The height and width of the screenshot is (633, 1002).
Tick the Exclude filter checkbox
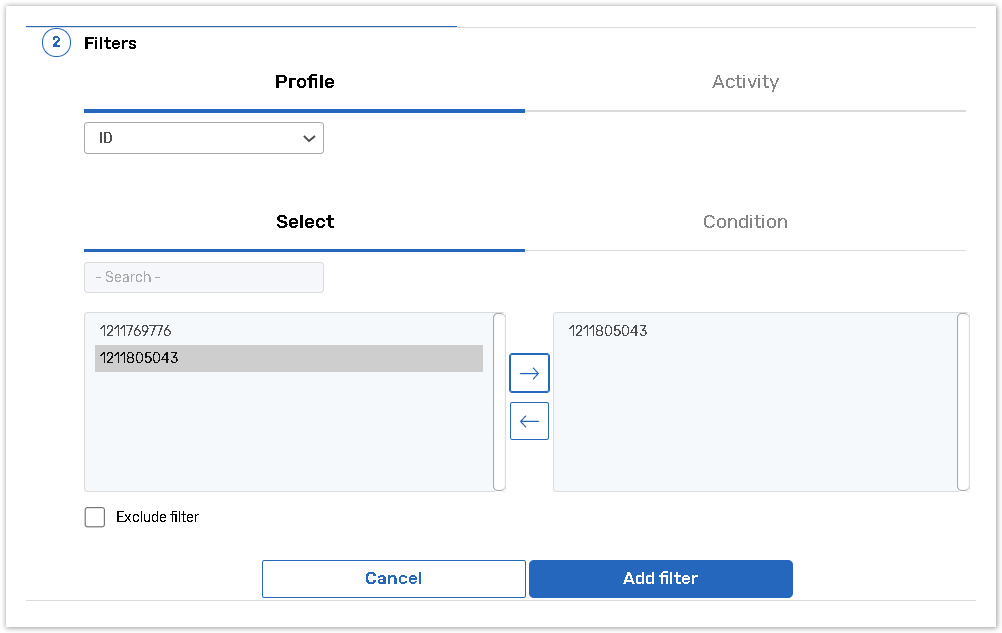coord(95,517)
